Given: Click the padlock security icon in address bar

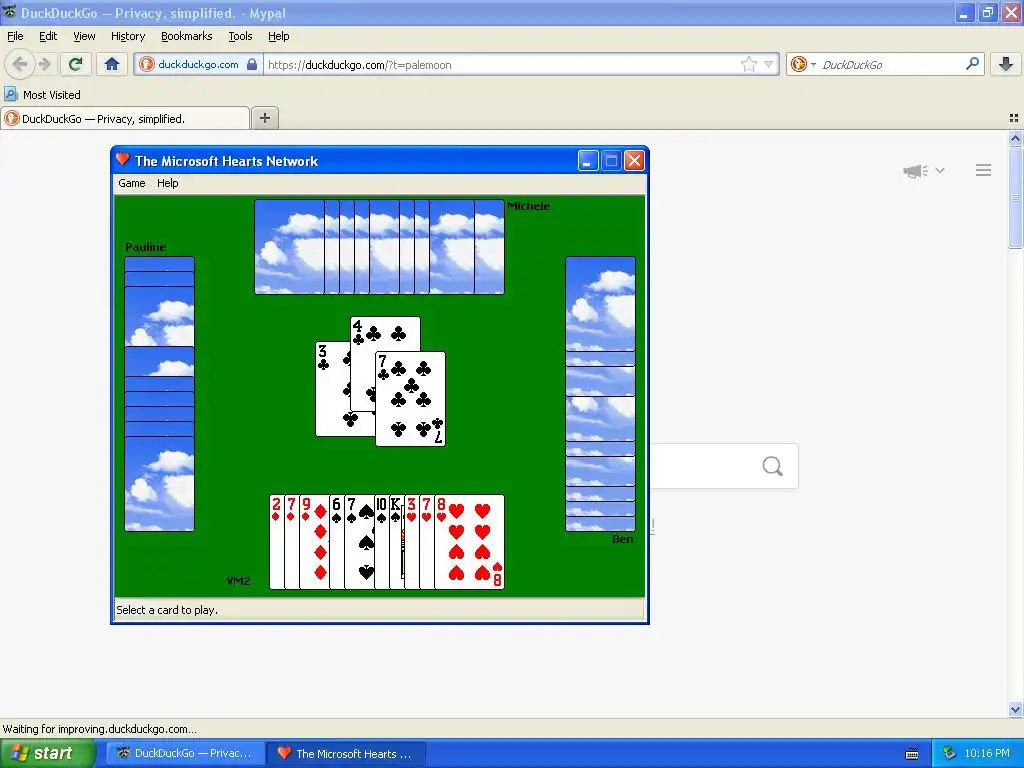Looking at the screenshot, I should [x=252, y=64].
